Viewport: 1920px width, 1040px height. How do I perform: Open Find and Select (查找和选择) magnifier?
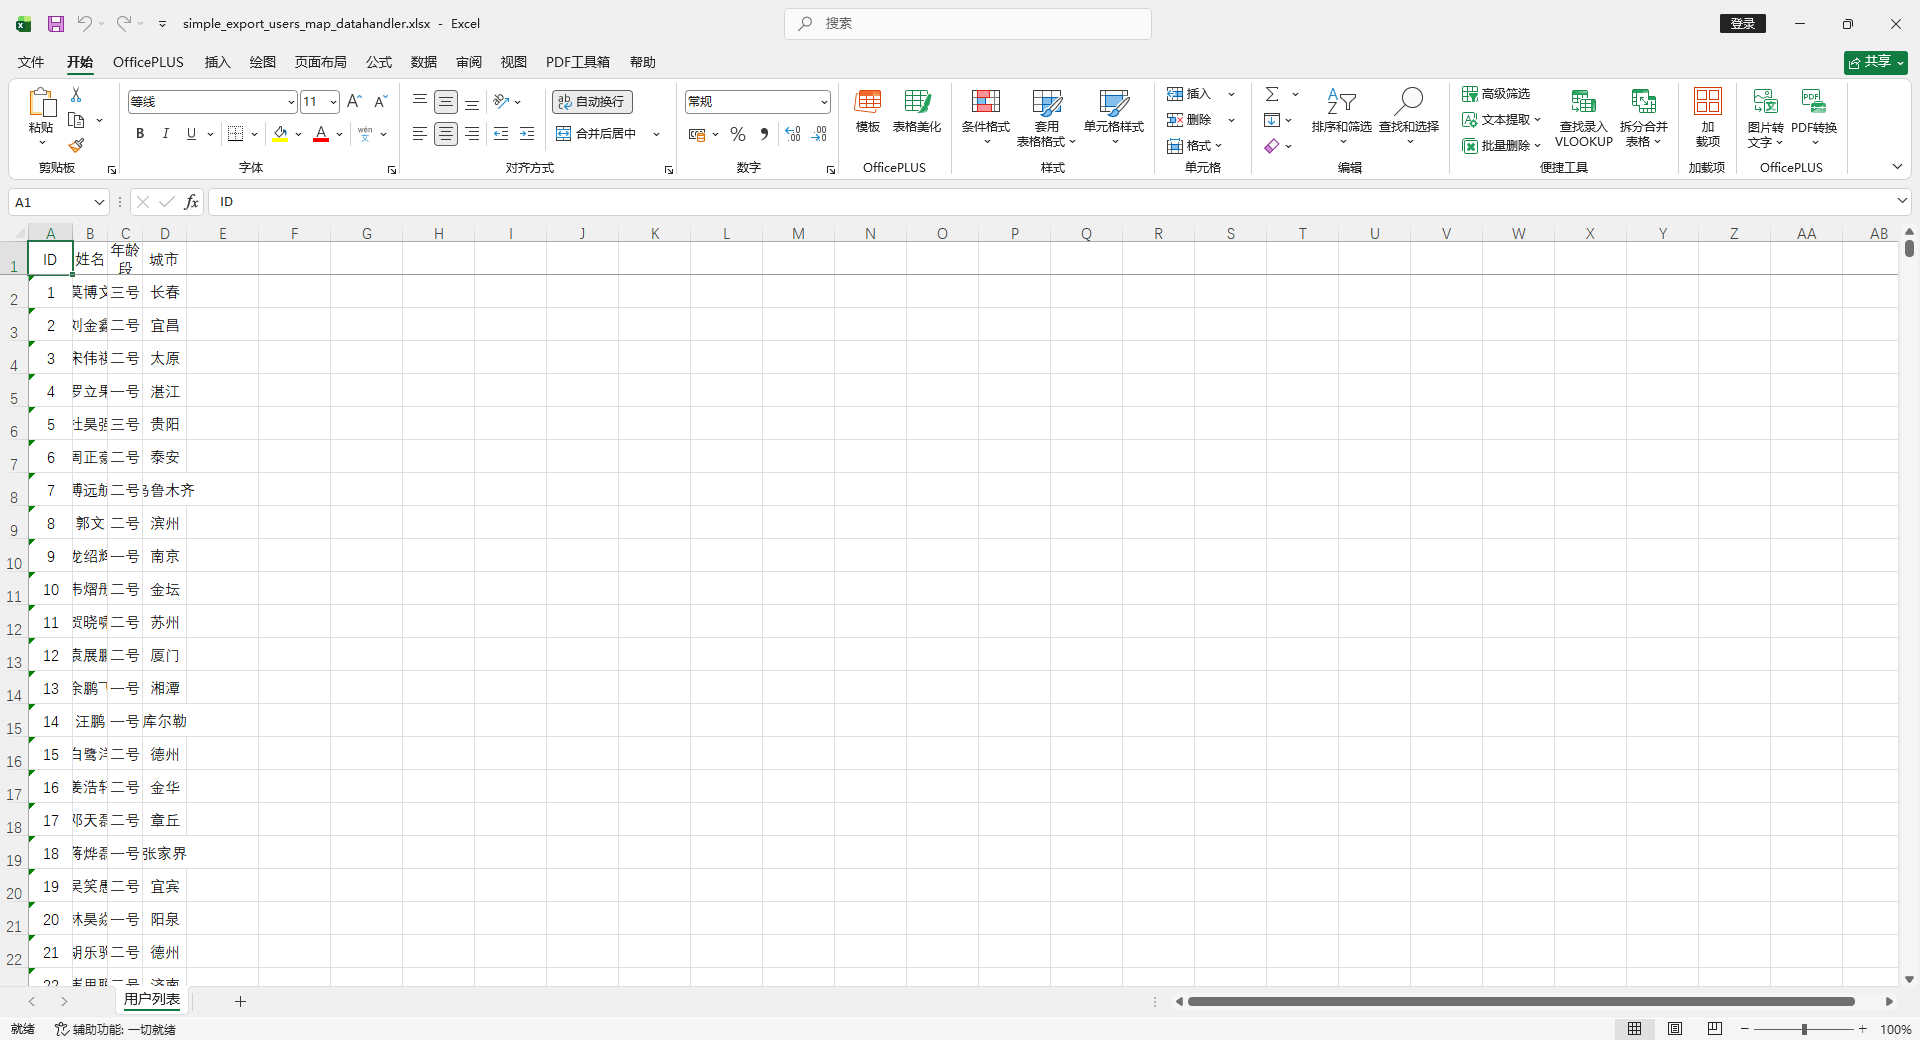pyautogui.click(x=1408, y=114)
